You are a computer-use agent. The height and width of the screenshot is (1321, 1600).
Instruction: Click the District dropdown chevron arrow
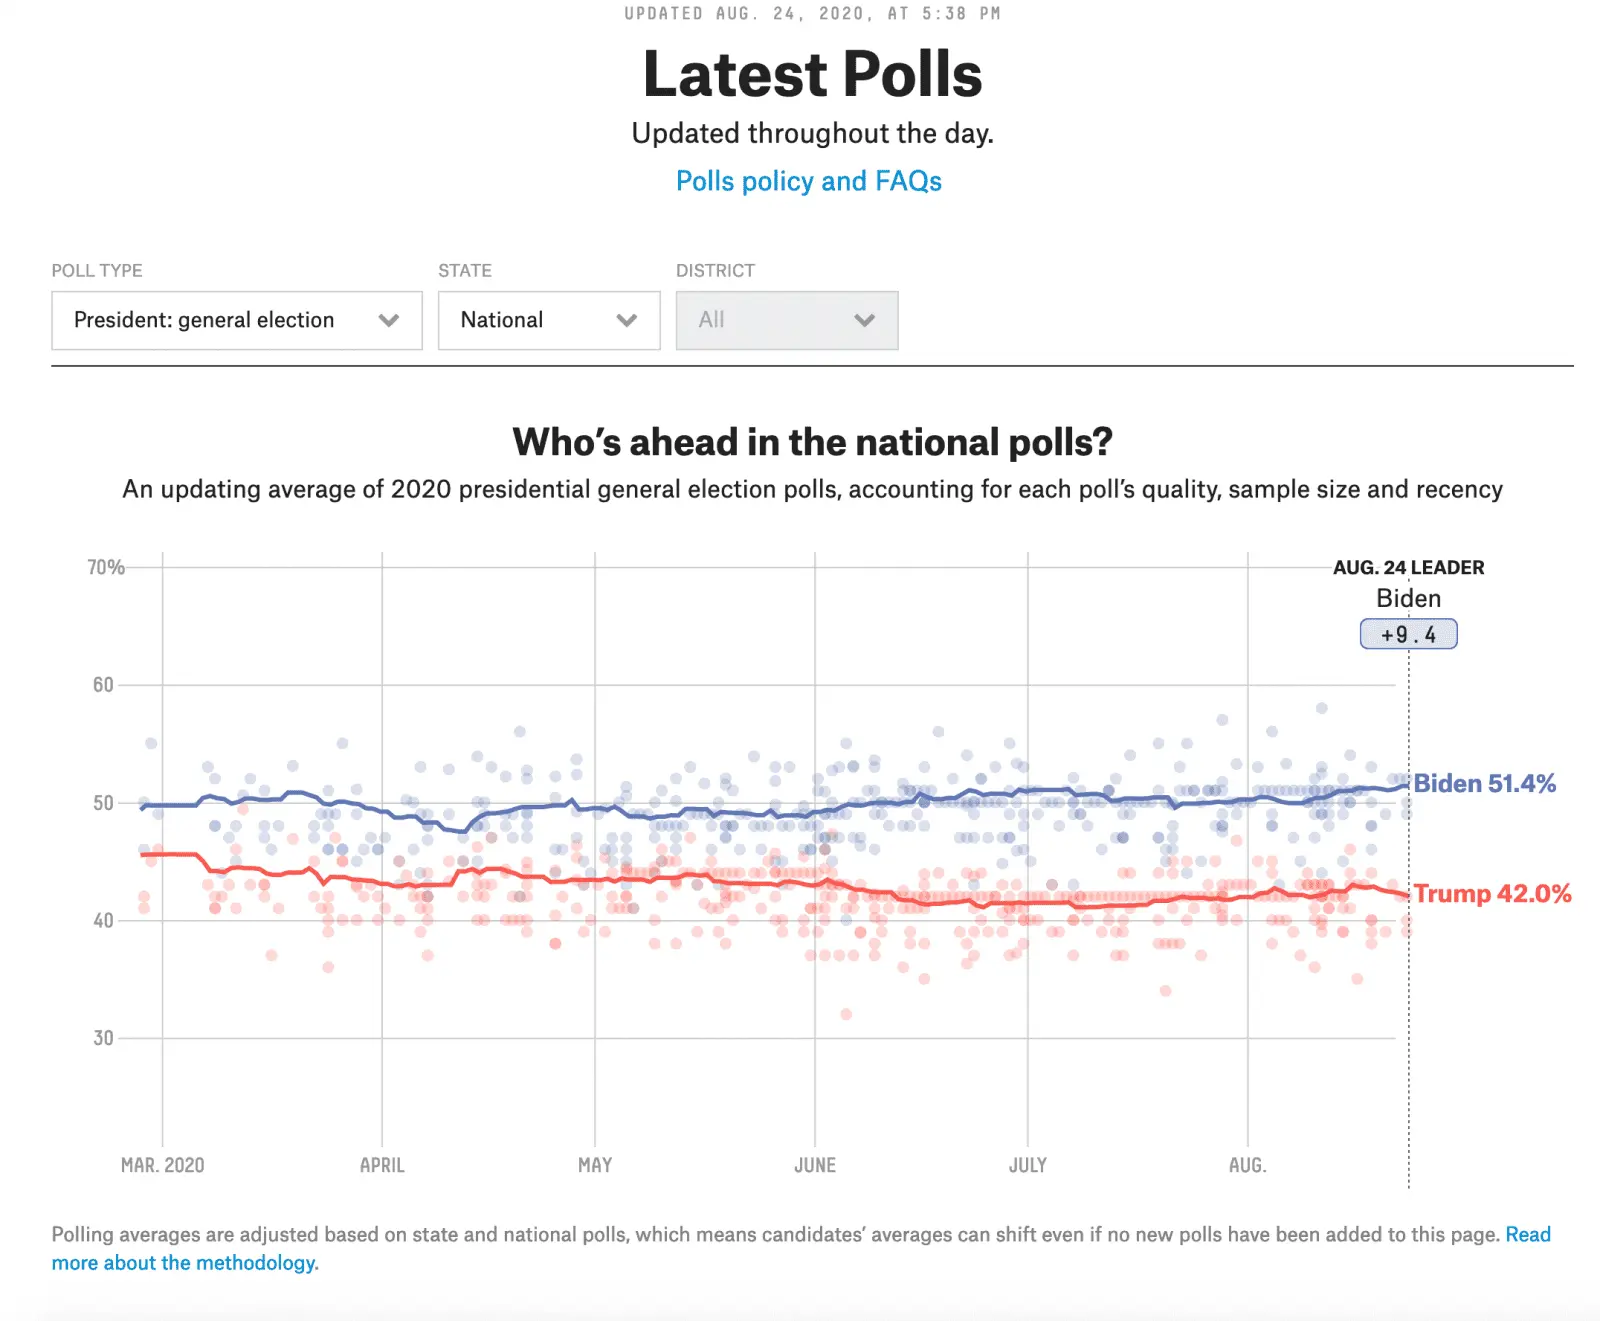pyautogui.click(x=864, y=320)
